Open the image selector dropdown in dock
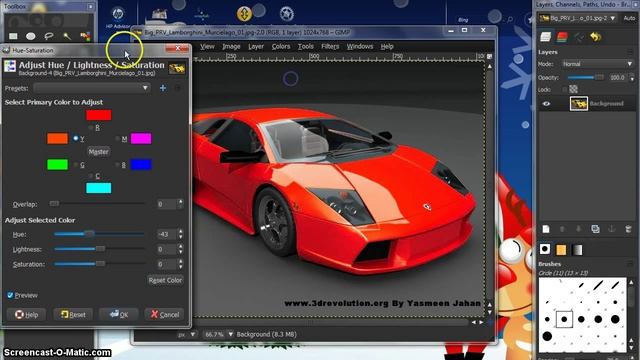The width and height of the screenshot is (640, 360). pos(578,18)
